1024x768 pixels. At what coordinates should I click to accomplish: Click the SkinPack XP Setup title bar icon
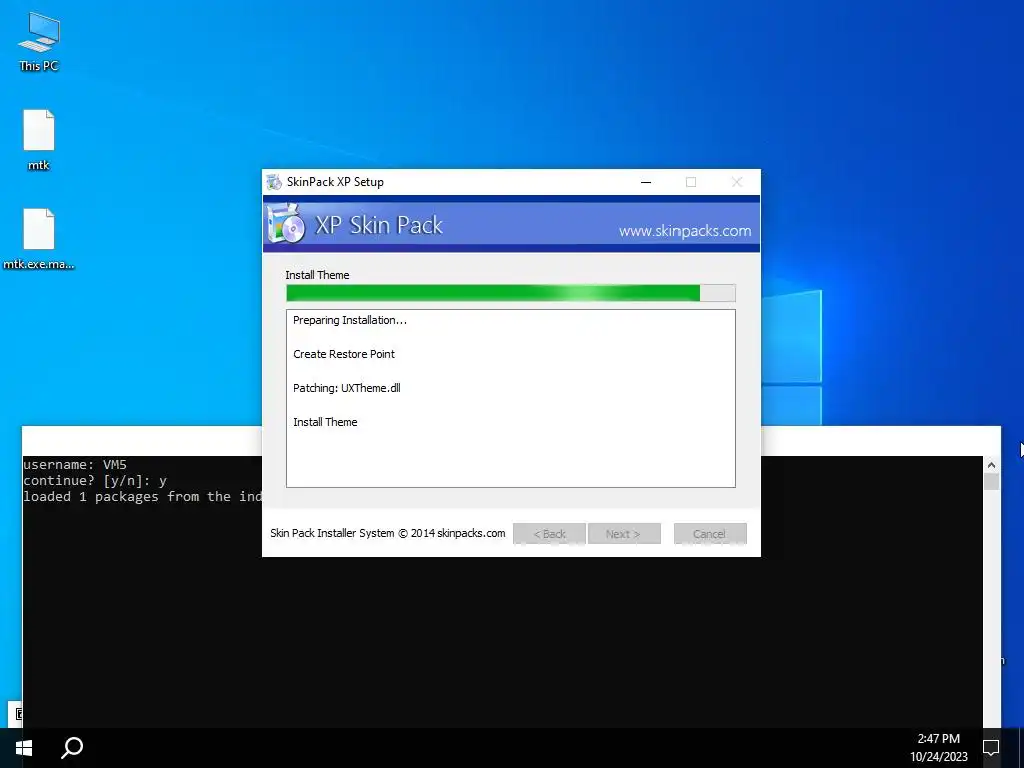pos(274,182)
